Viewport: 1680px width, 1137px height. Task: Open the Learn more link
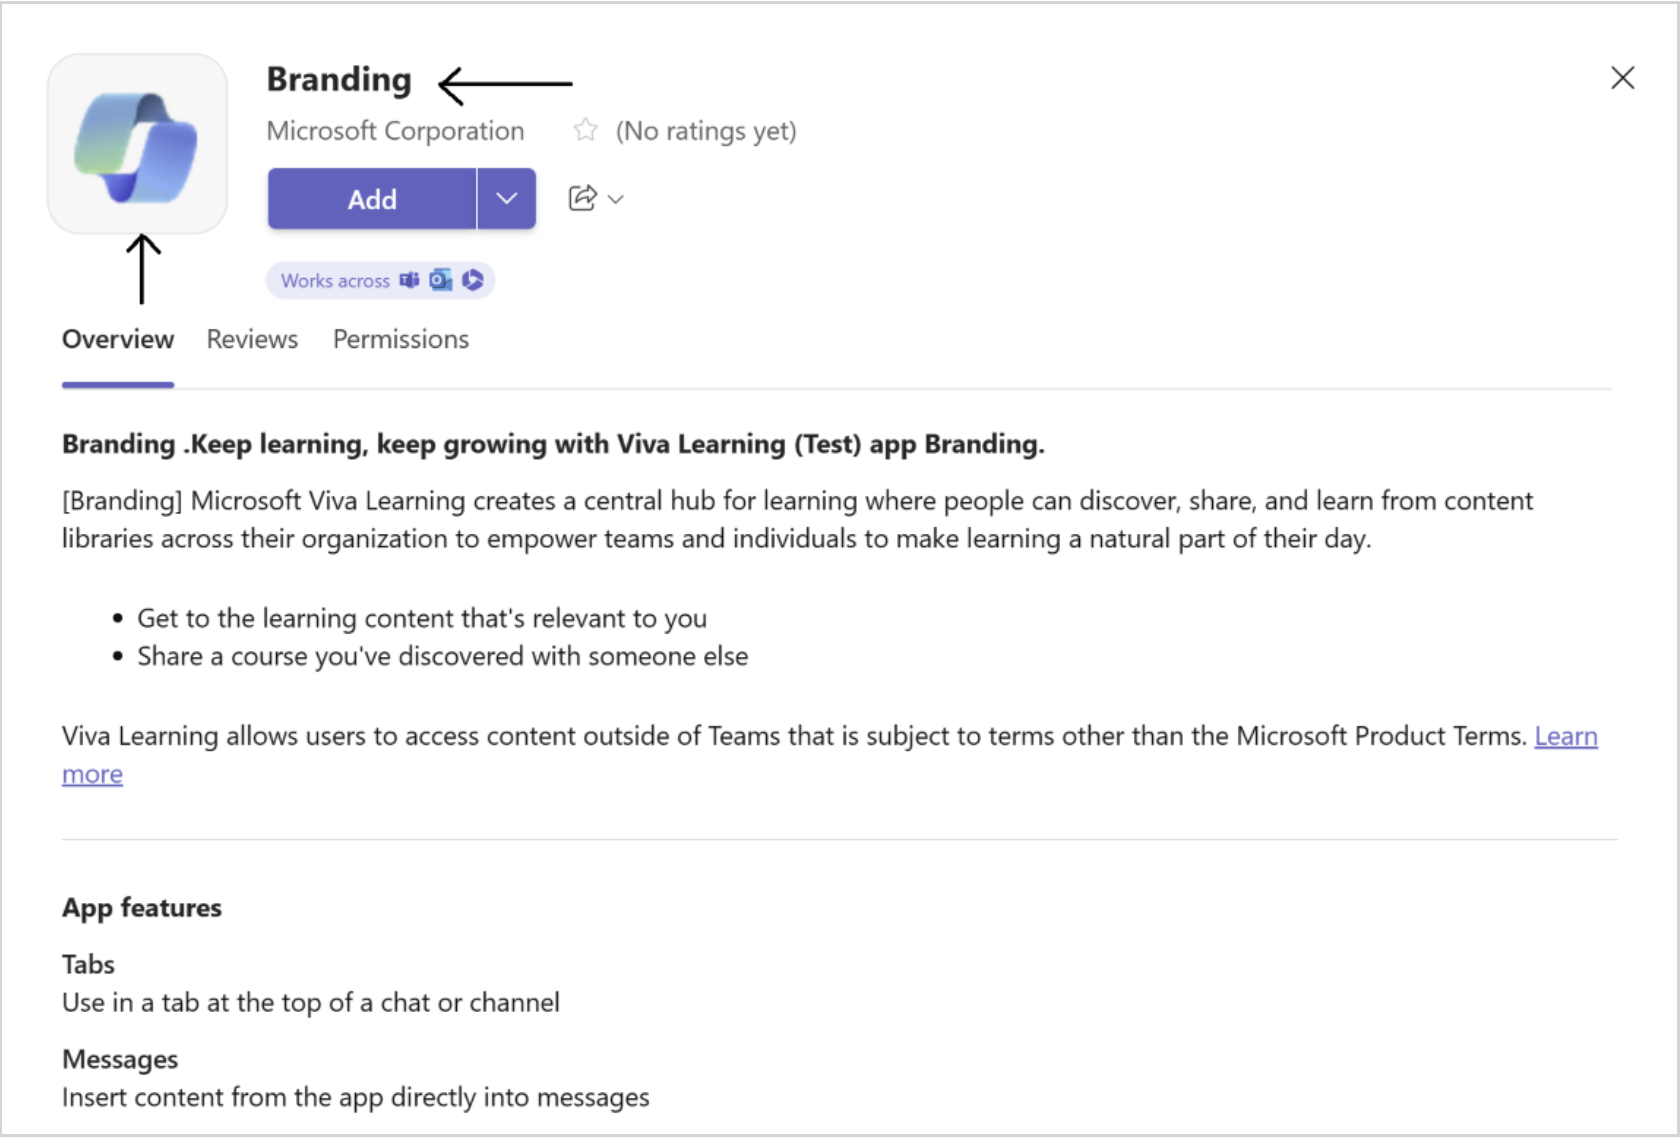(x=1566, y=737)
